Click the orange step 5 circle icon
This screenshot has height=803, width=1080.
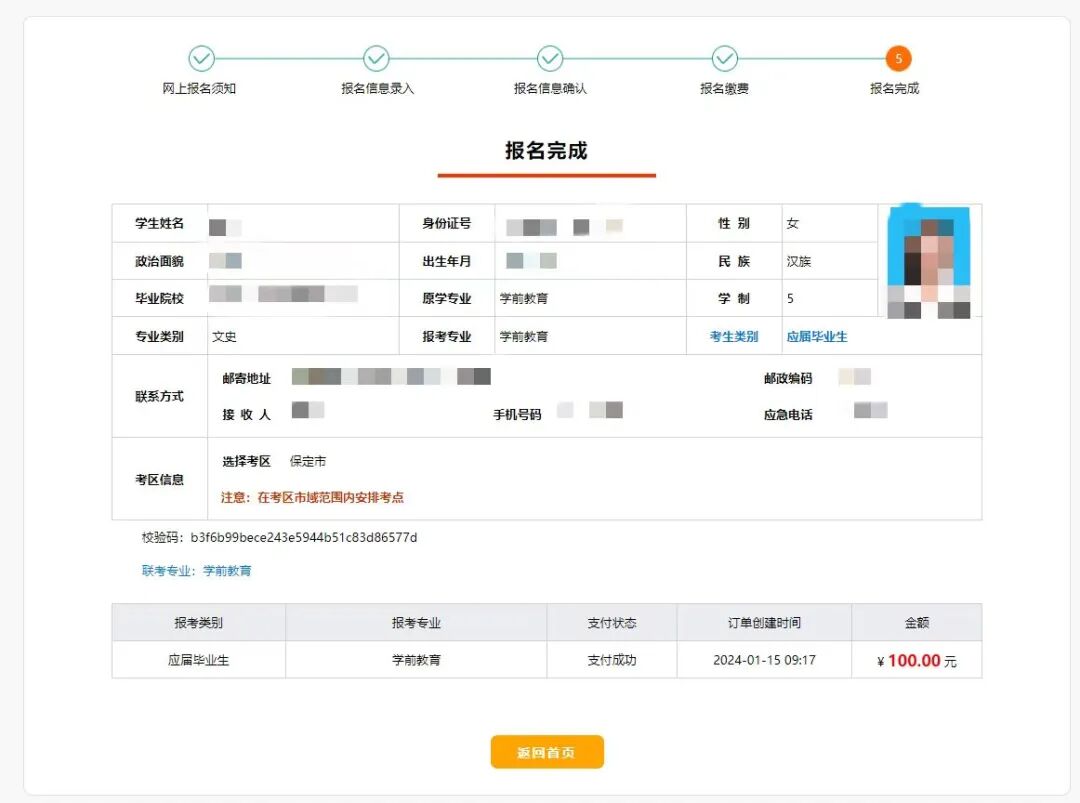(897, 60)
